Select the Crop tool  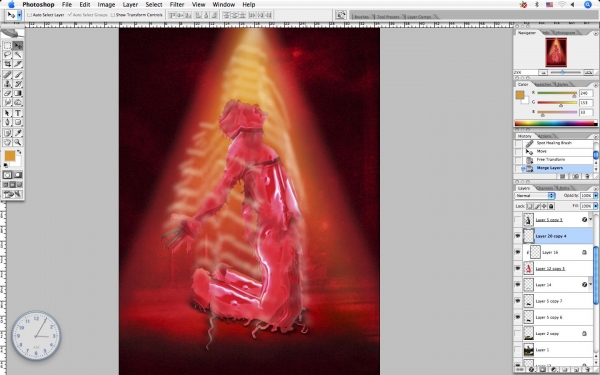[7, 64]
